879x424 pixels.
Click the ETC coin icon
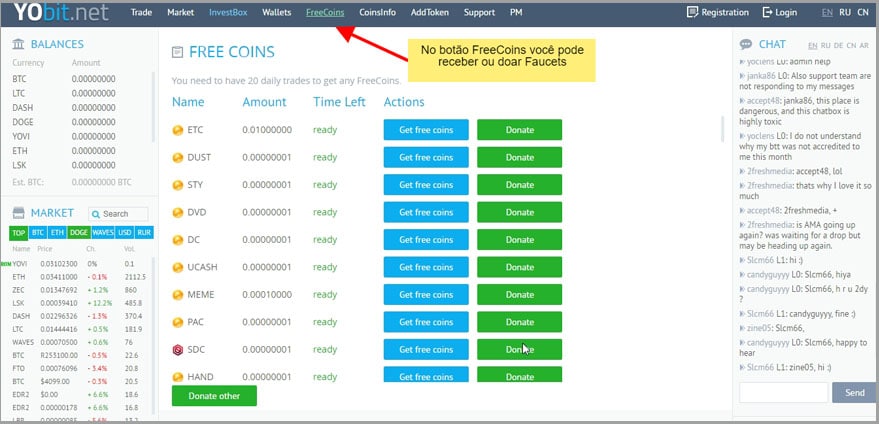[x=178, y=130]
